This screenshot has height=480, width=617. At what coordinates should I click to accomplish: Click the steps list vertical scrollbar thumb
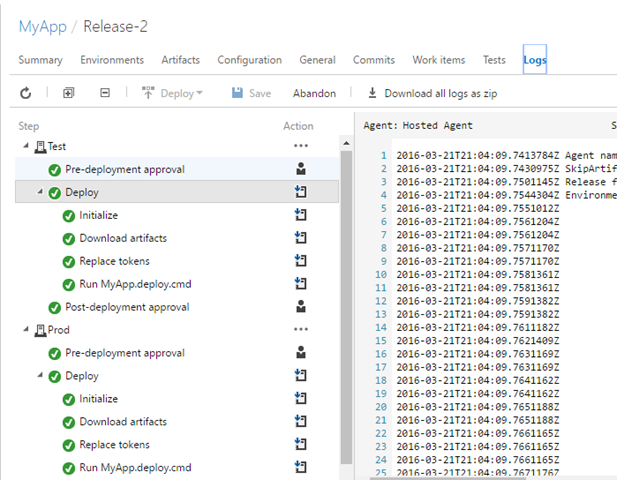pyautogui.click(x=346, y=308)
